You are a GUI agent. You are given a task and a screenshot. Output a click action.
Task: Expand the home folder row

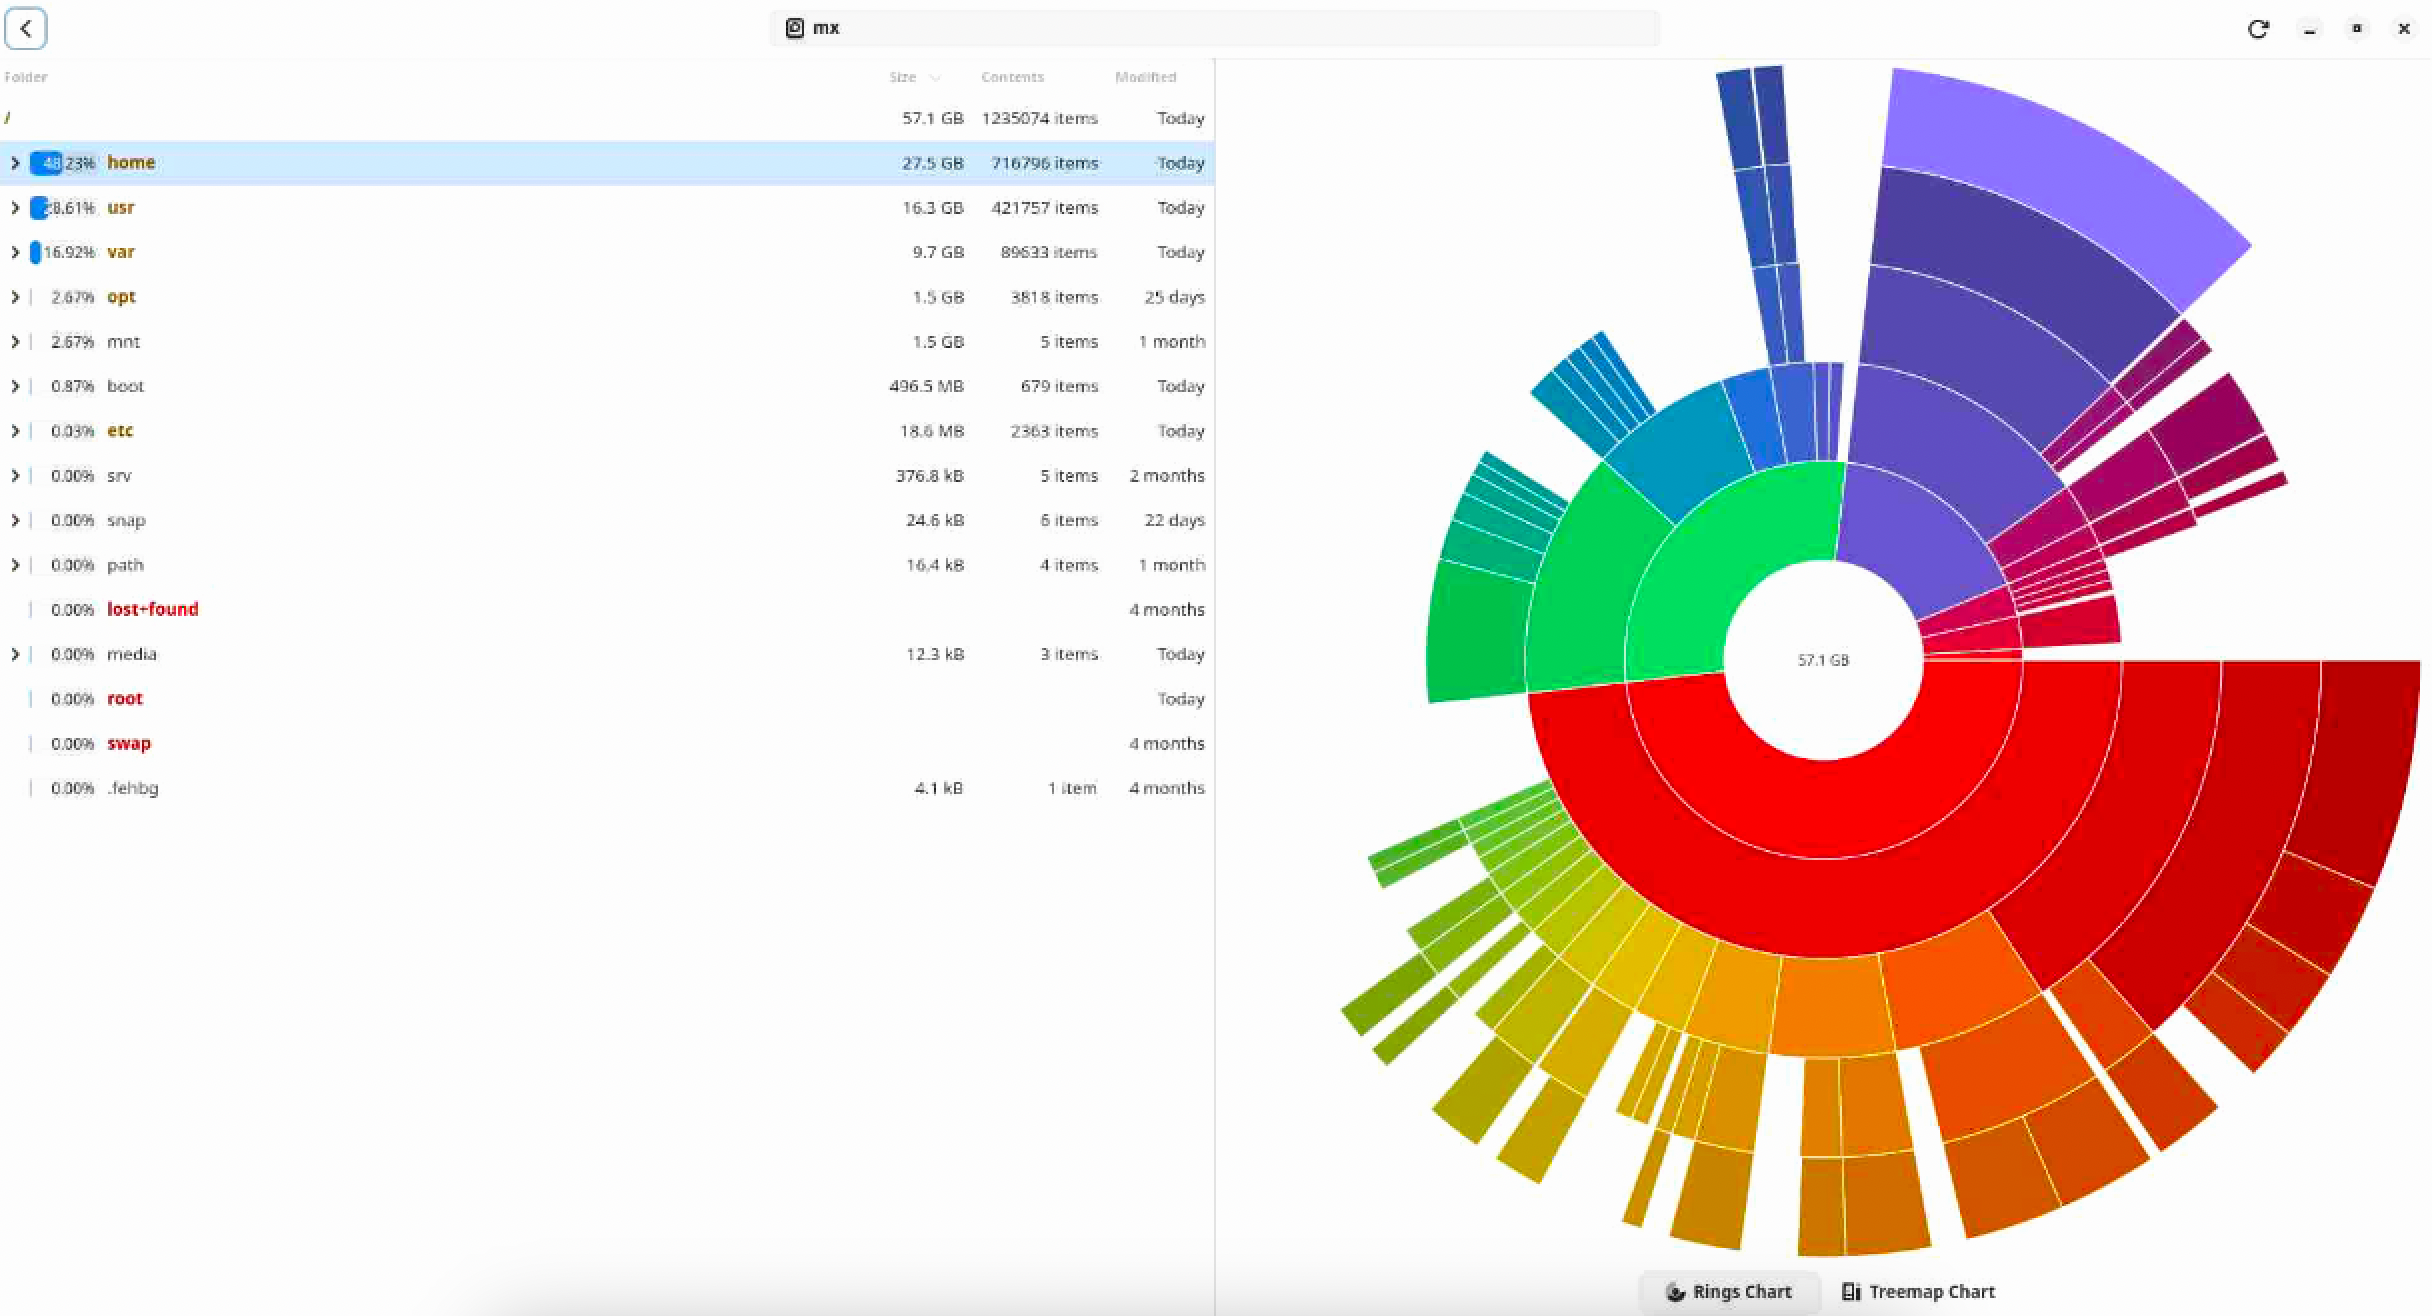15,163
